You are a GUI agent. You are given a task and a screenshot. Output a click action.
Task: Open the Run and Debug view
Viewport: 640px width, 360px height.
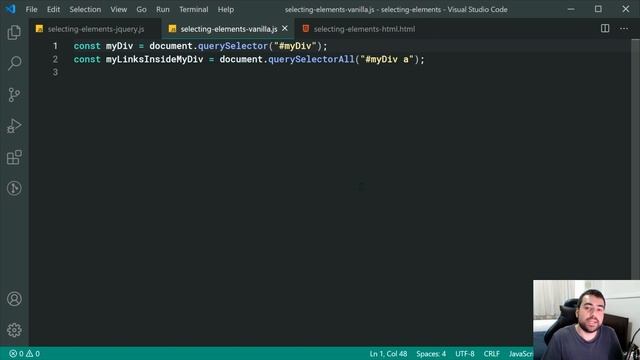(x=14, y=126)
